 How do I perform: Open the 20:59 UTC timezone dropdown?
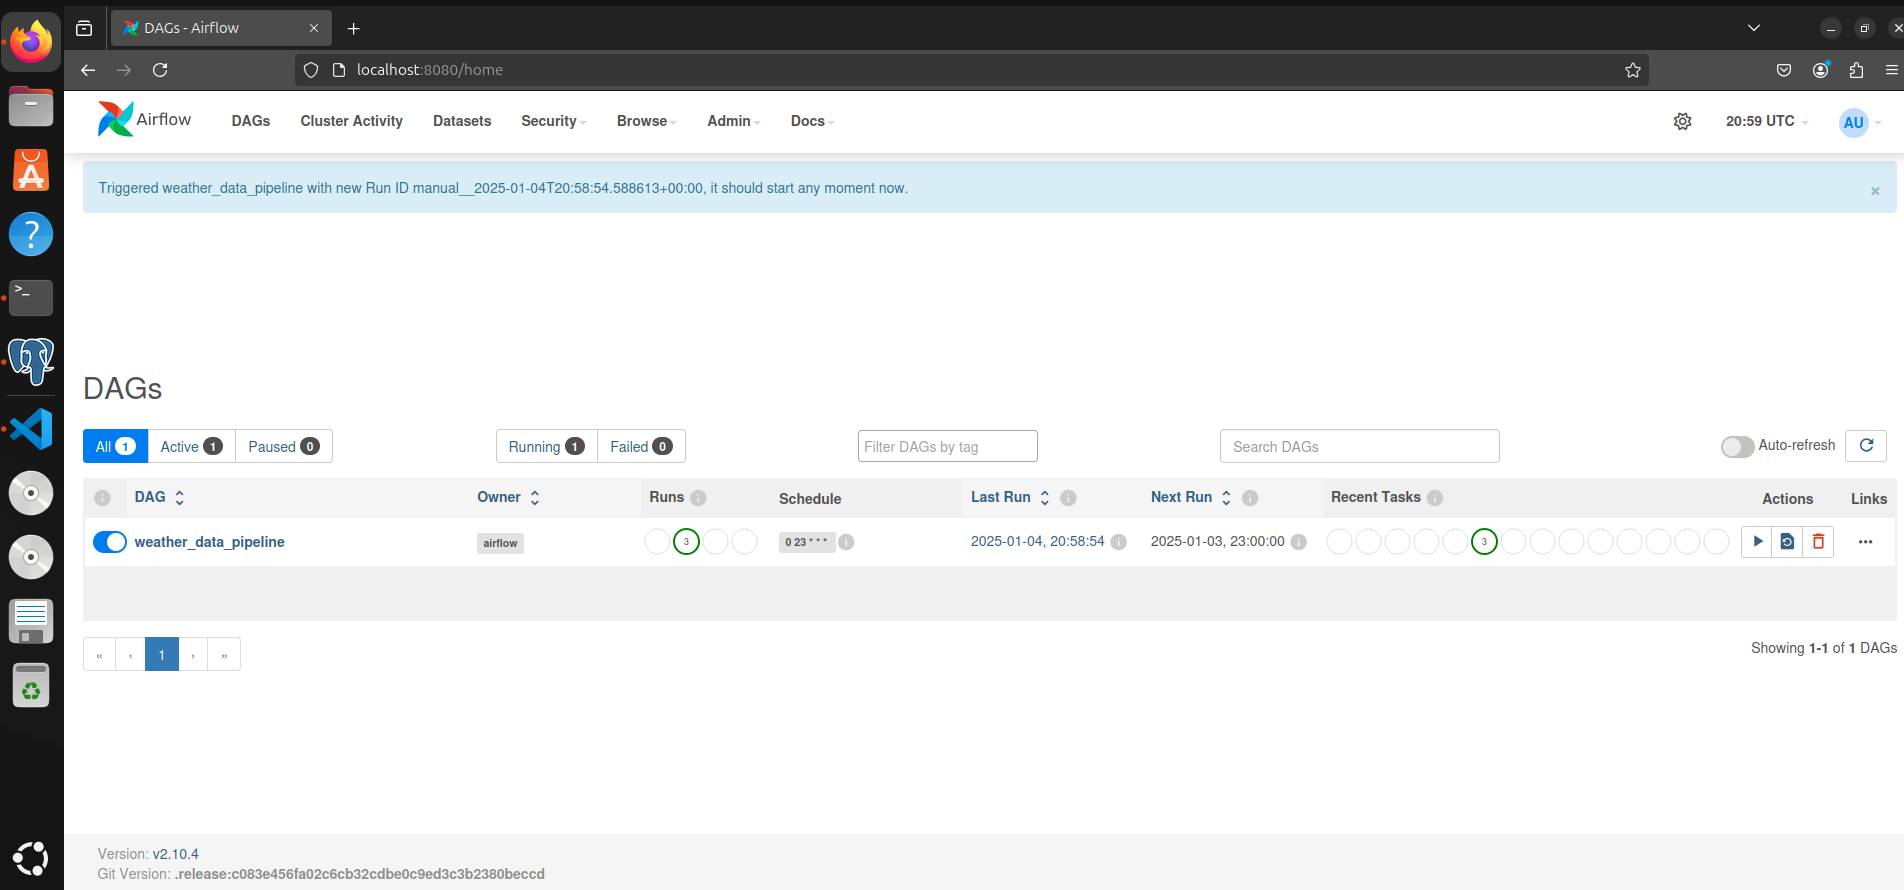1766,121
